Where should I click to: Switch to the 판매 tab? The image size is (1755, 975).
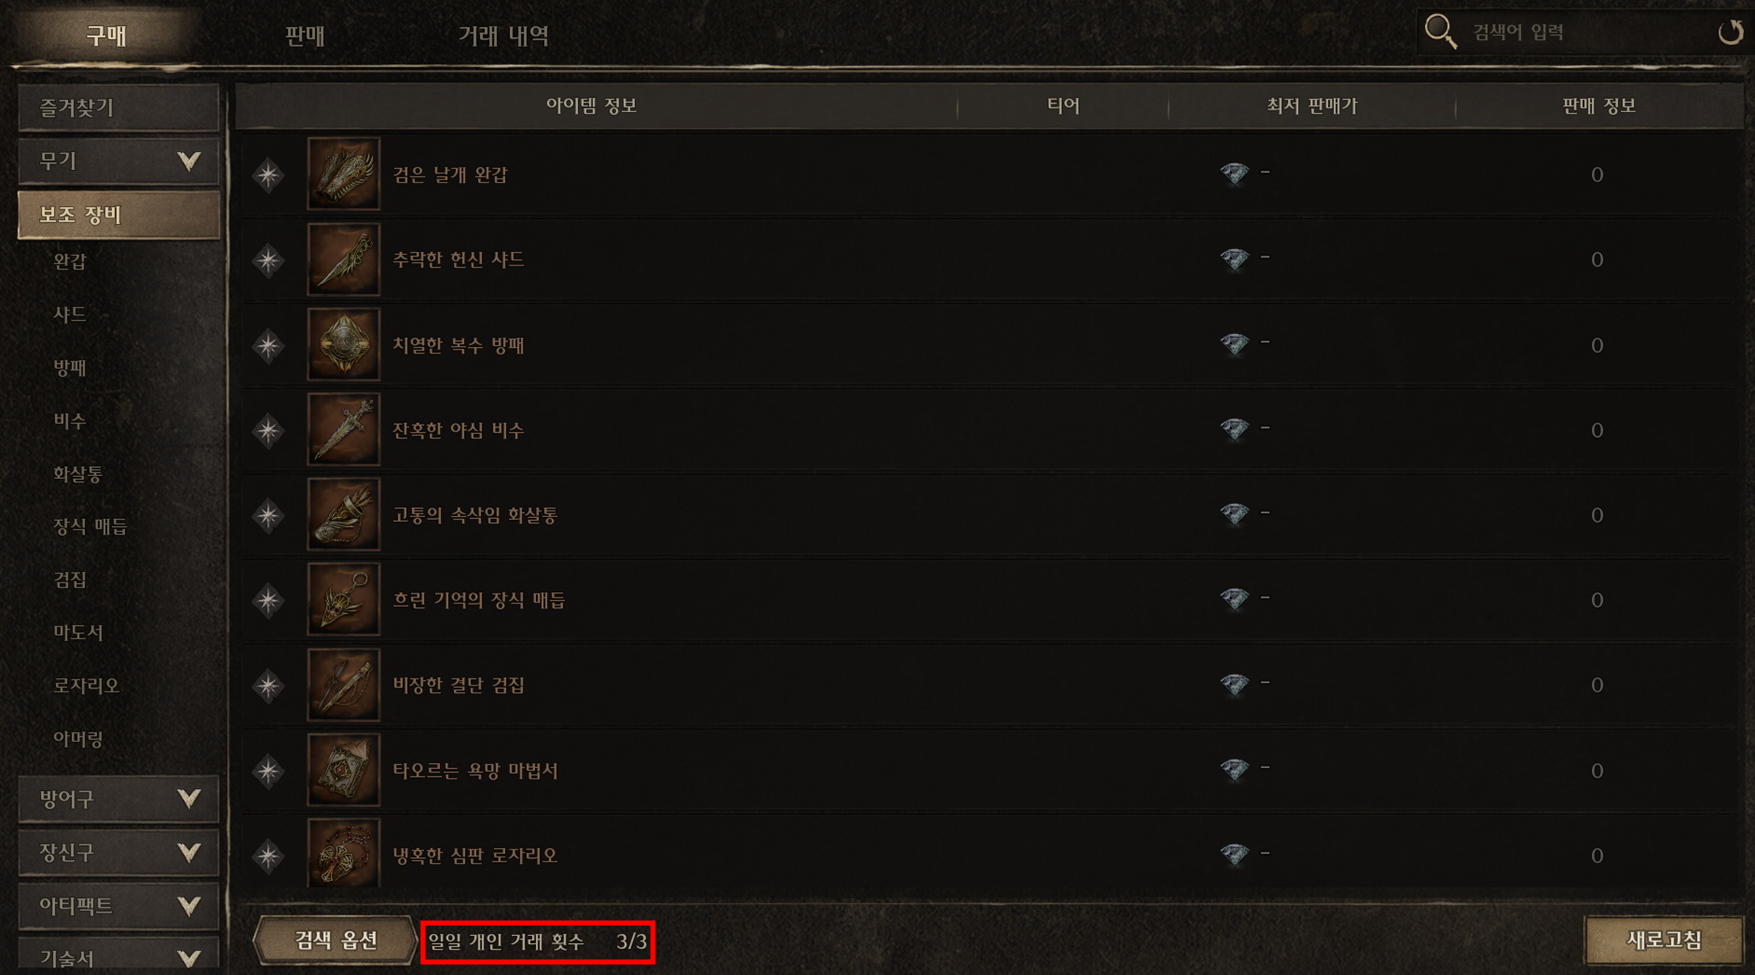(305, 36)
